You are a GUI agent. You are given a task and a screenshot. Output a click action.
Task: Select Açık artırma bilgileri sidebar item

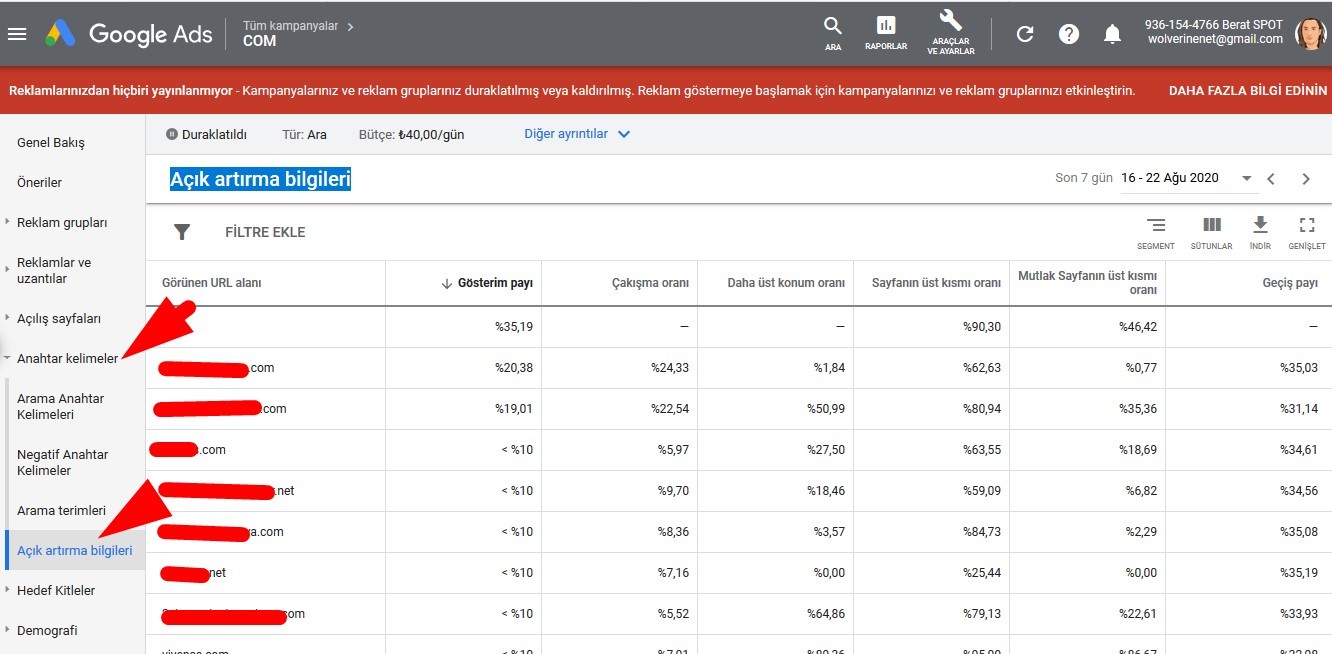75,550
